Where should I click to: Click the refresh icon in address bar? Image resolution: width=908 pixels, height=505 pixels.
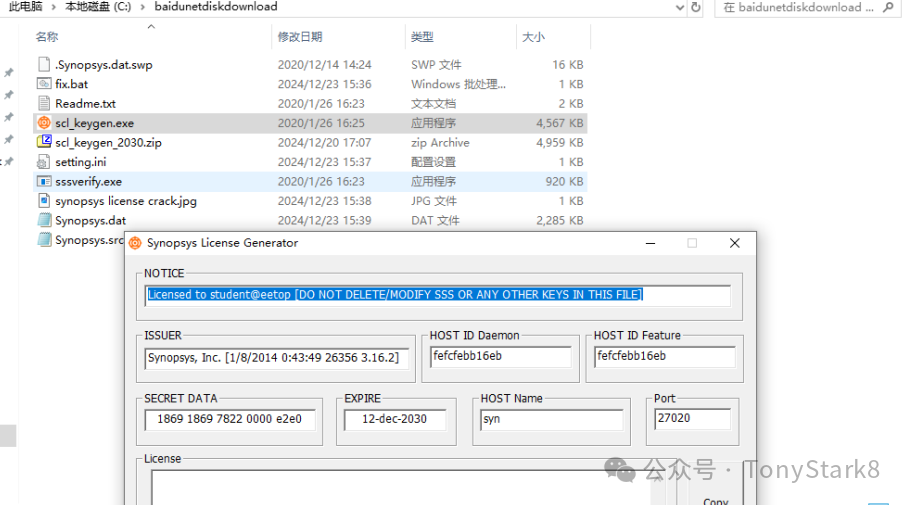(696, 8)
